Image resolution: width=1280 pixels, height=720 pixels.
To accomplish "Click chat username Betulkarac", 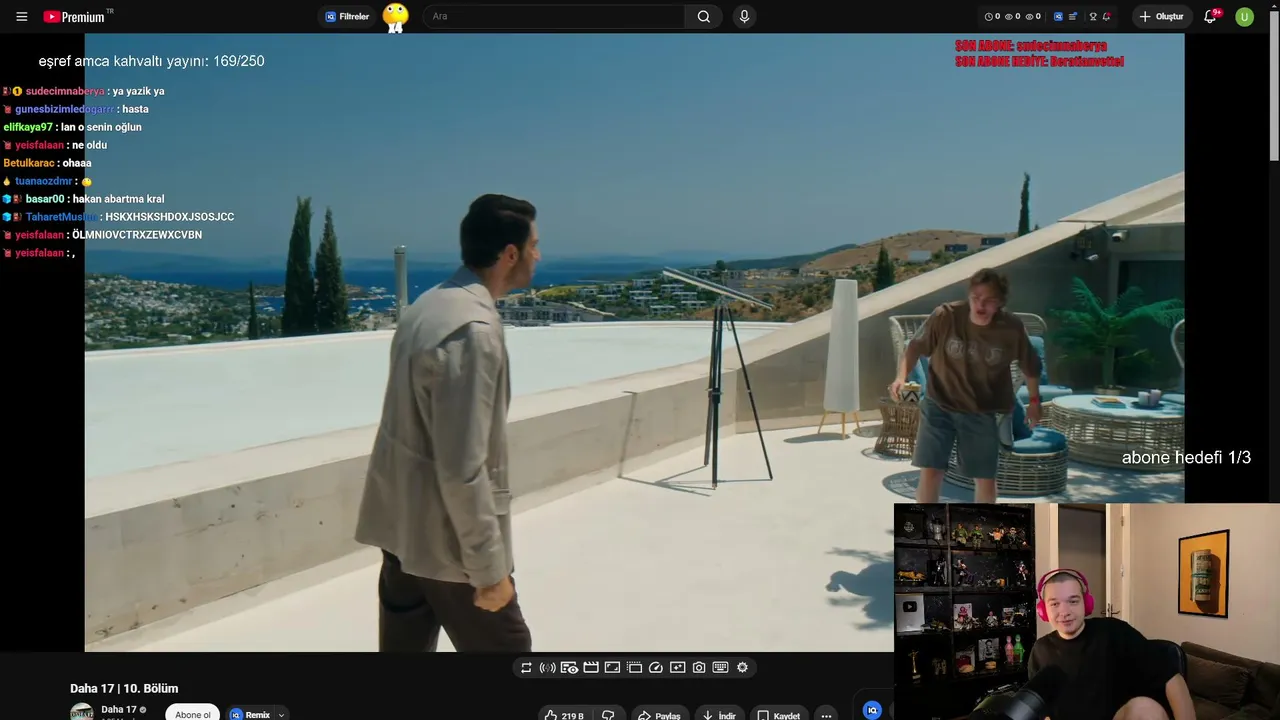I will pyautogui.click(x=29, y=163).
